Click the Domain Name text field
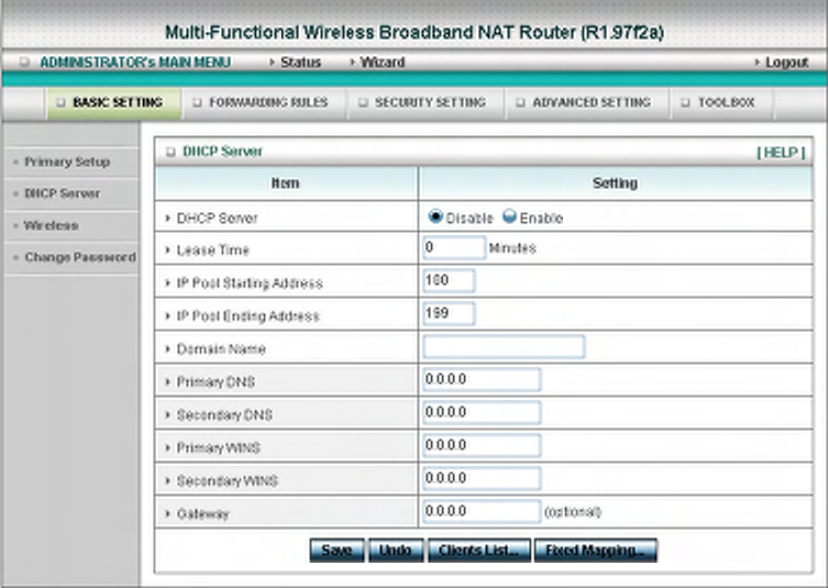 (x=503, y=347)
